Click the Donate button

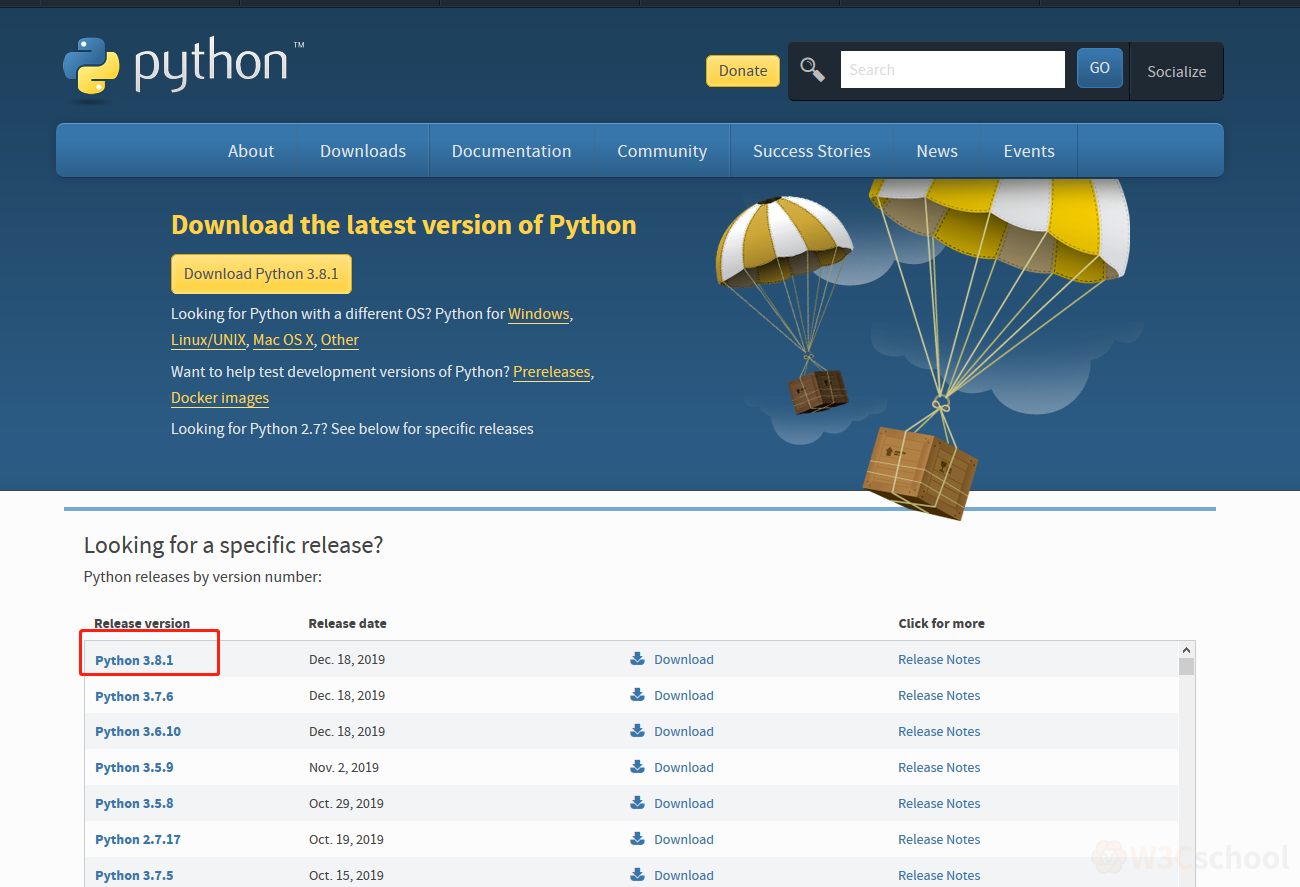tap(742, 71)
